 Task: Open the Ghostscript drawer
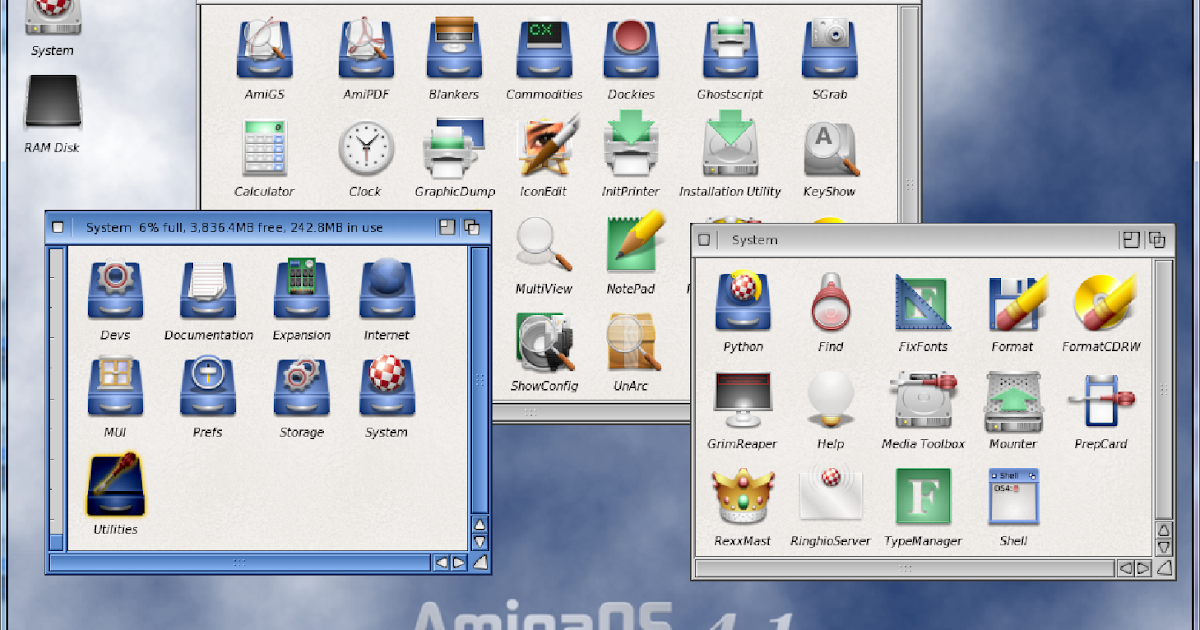coord(730,50)
